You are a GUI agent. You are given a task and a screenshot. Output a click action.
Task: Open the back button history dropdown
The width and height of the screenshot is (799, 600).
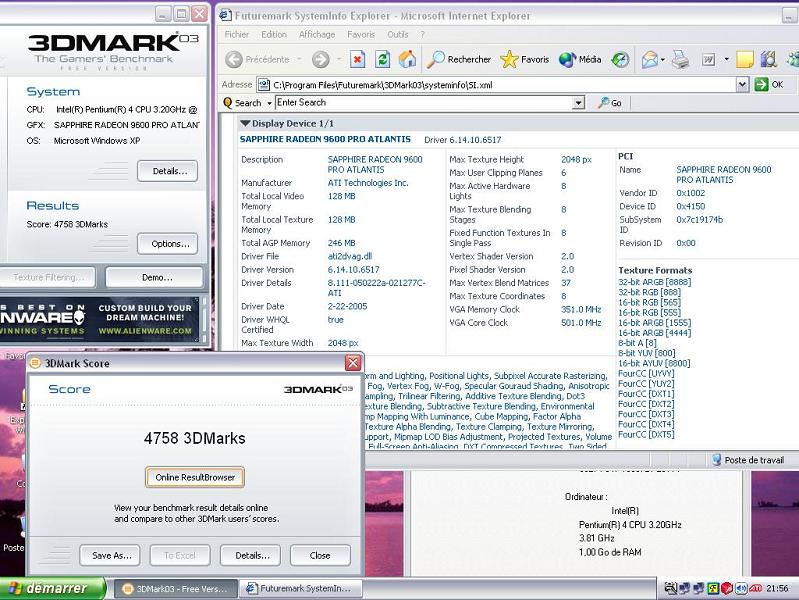[x=299, y=60]
